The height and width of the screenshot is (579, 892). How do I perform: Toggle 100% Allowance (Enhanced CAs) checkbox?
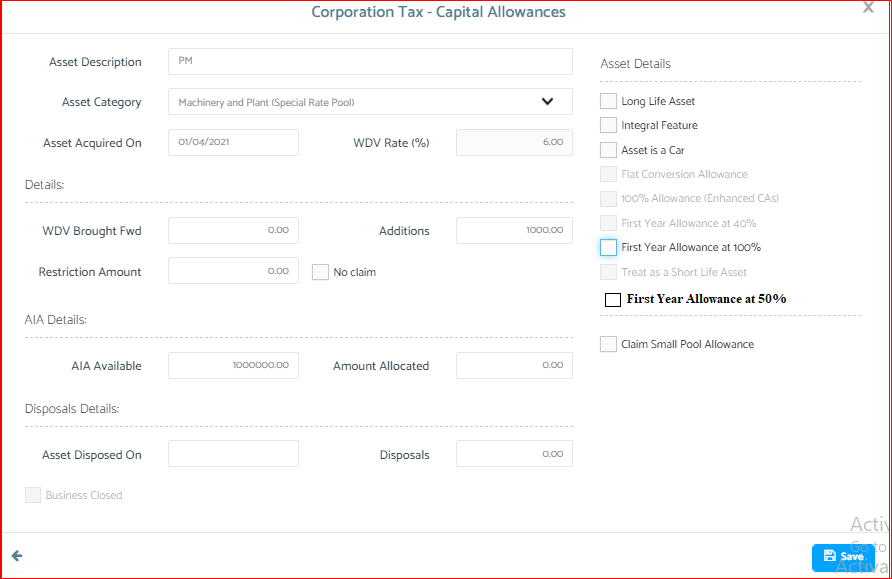tap(608, 198)
